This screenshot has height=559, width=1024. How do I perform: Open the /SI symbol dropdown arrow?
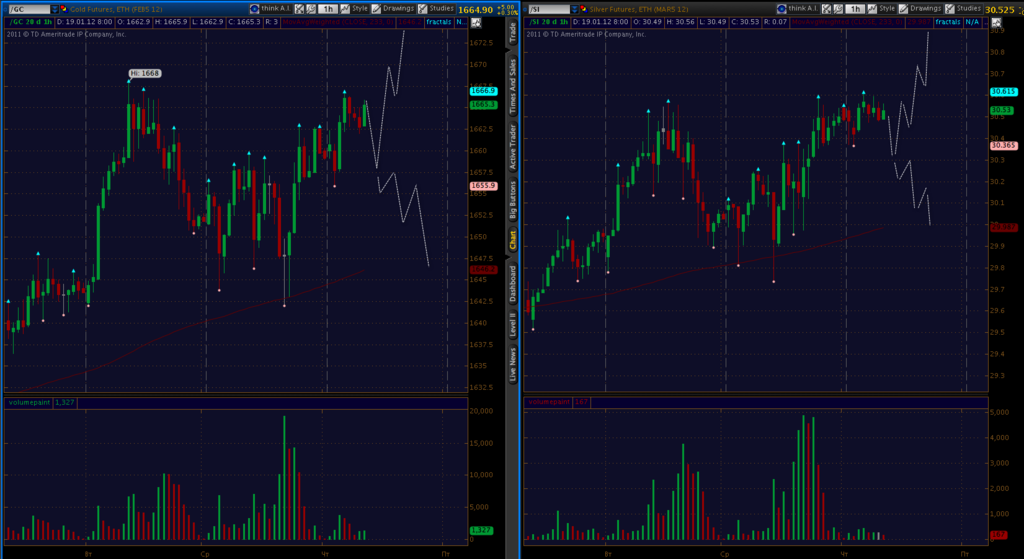point(577,9)
